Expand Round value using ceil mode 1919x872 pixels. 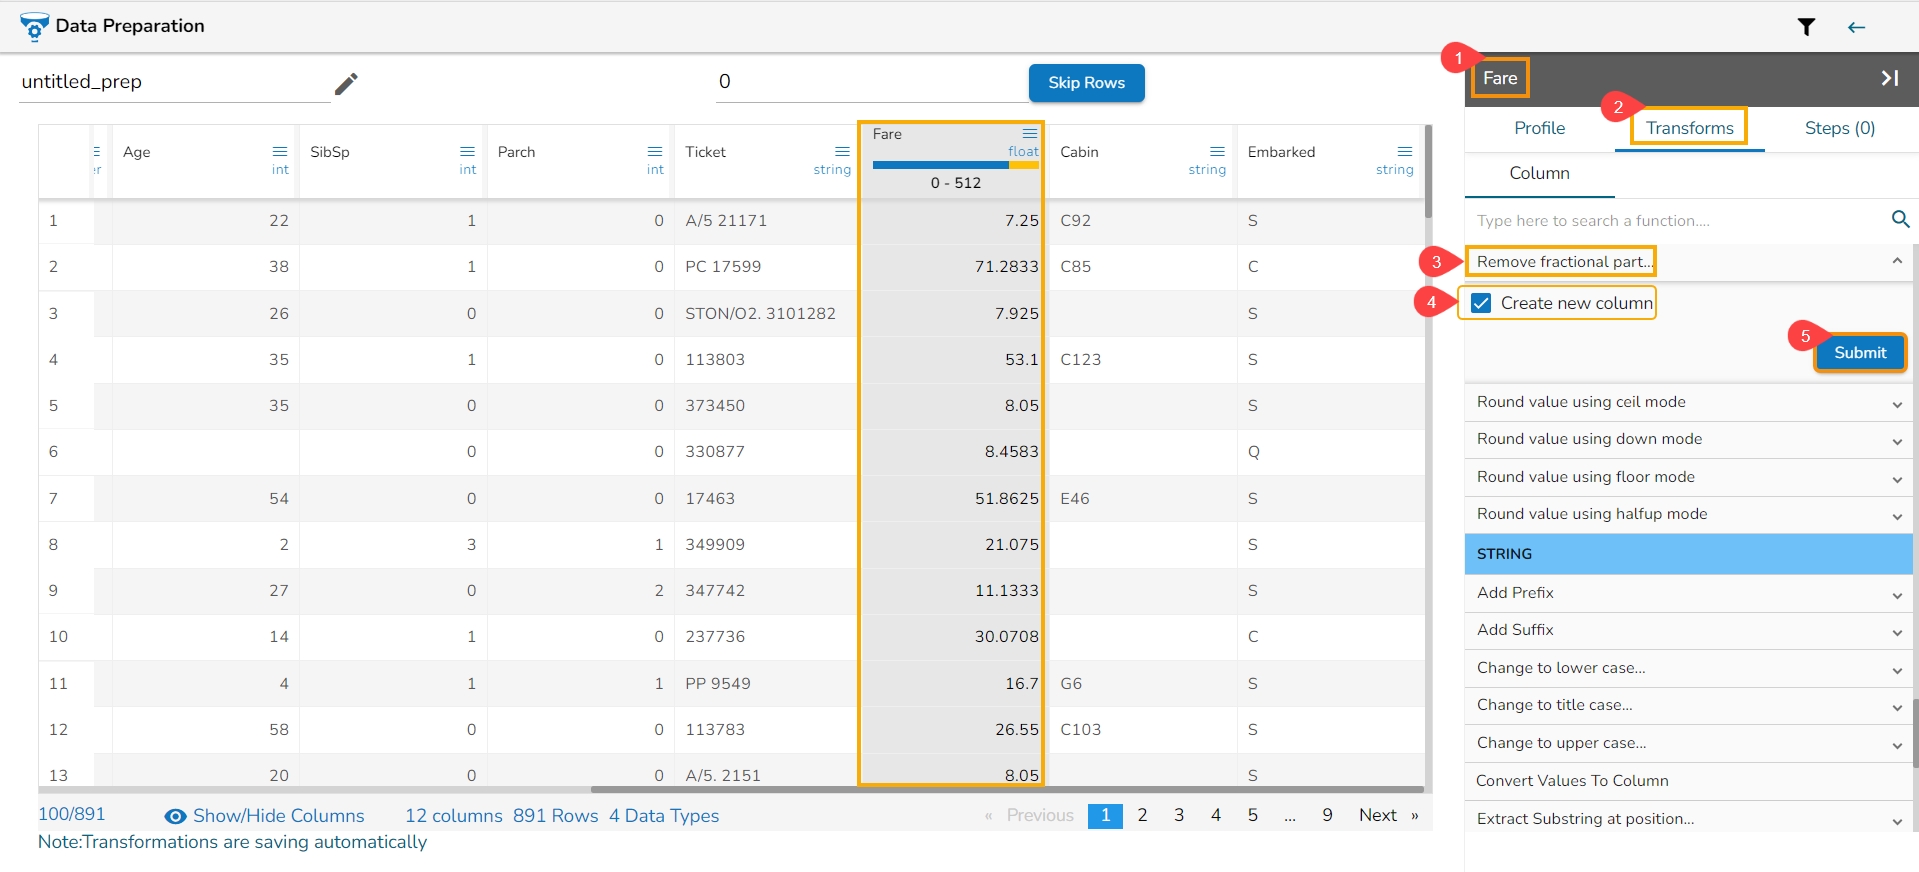(x=1896, y=403)
